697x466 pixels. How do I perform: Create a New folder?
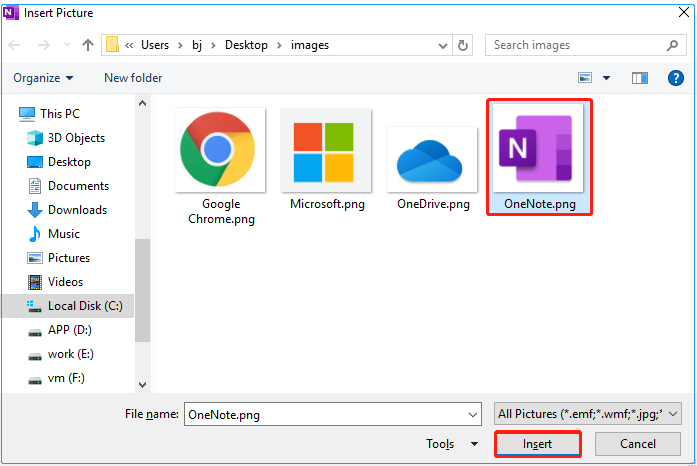click(133, 78)
